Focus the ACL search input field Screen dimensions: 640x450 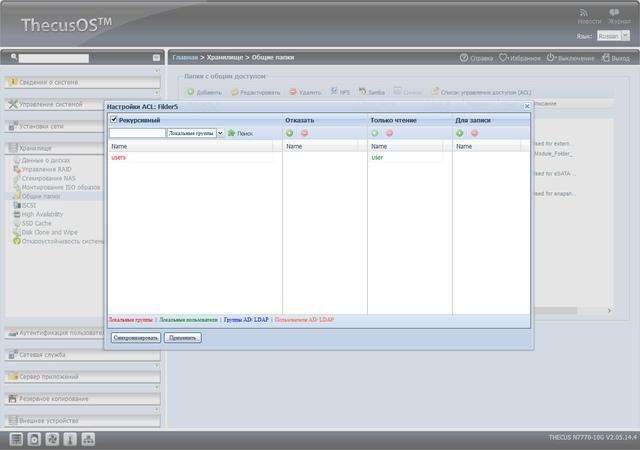tap(137, 133)
